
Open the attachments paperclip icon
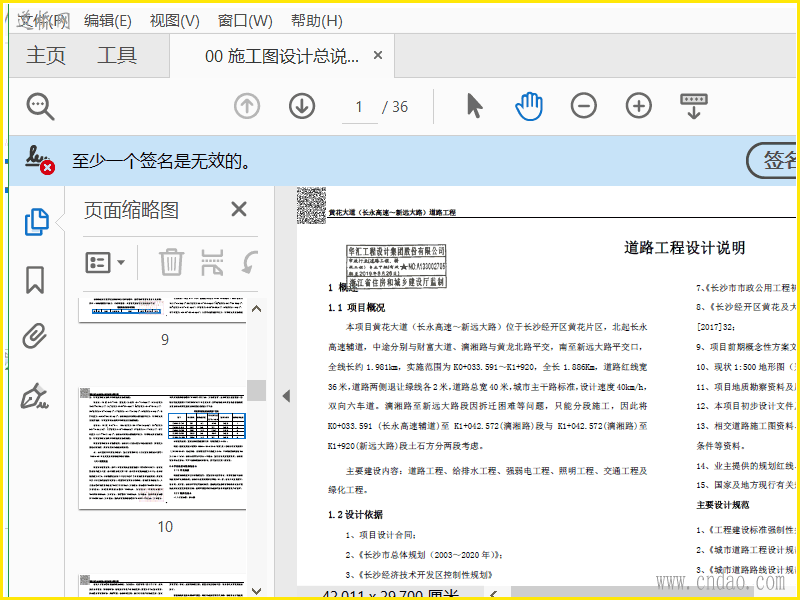[35, 336]
